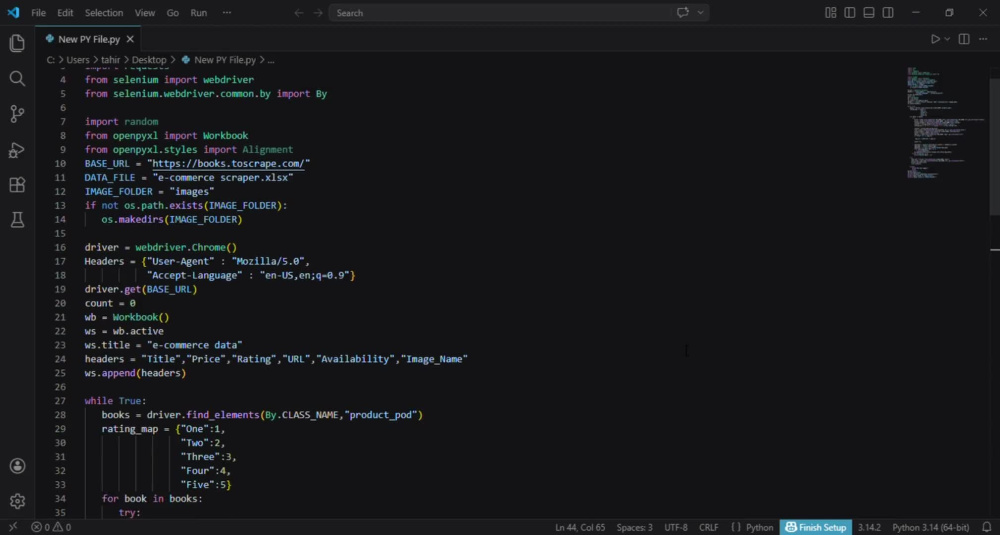
Task: Toggle the primary side bar
Action: [849, 13]
